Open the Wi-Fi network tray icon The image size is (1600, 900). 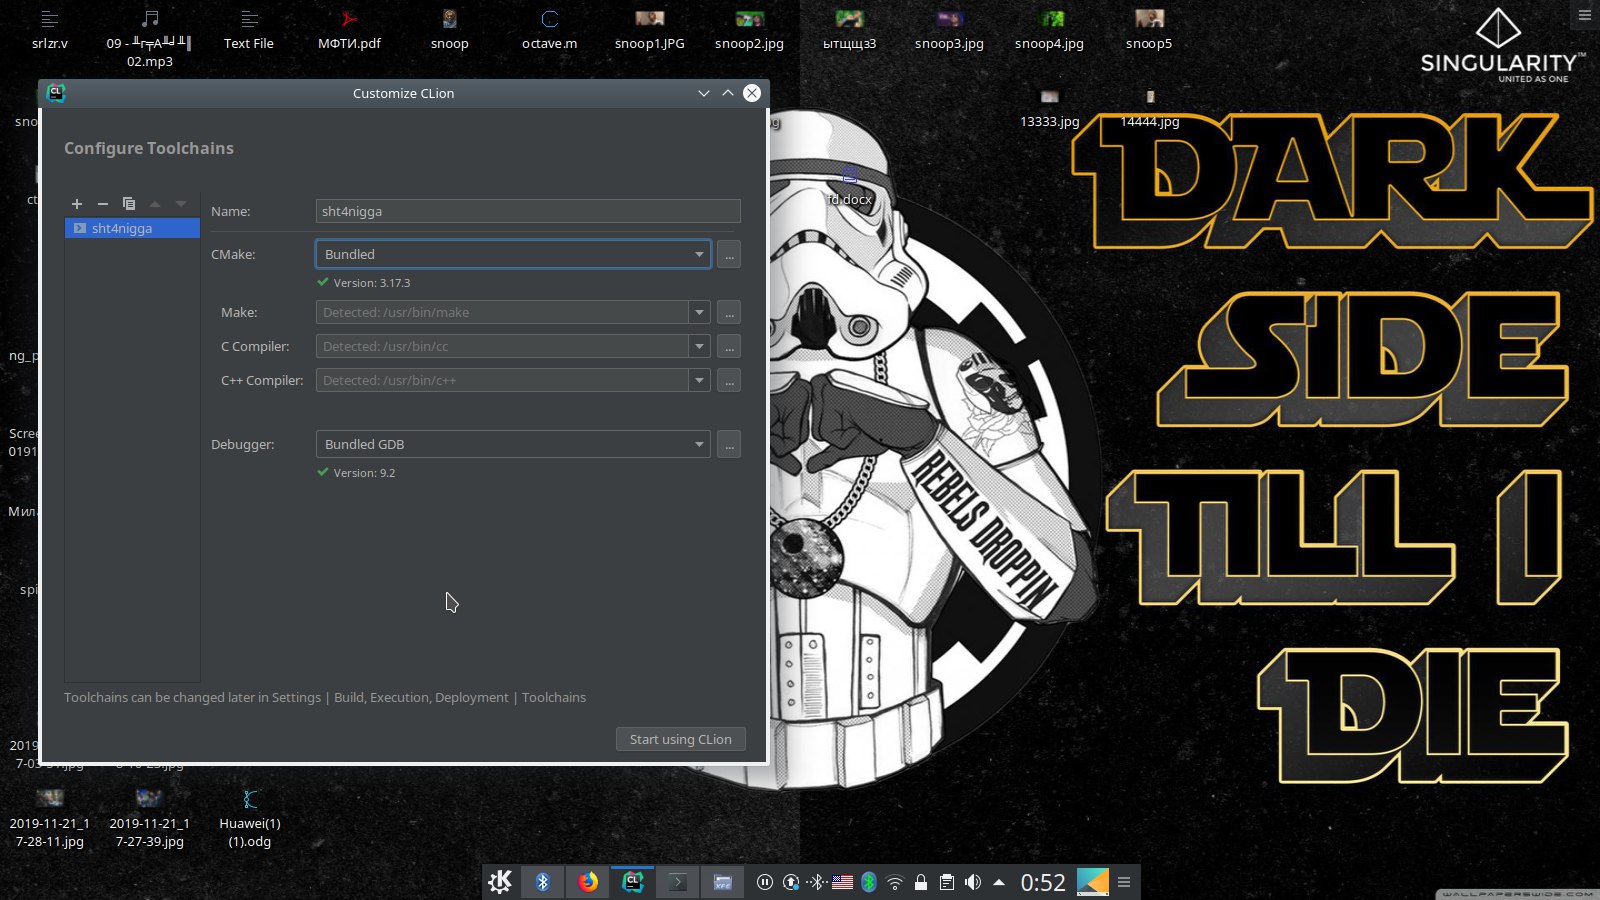tap(895, 882)
